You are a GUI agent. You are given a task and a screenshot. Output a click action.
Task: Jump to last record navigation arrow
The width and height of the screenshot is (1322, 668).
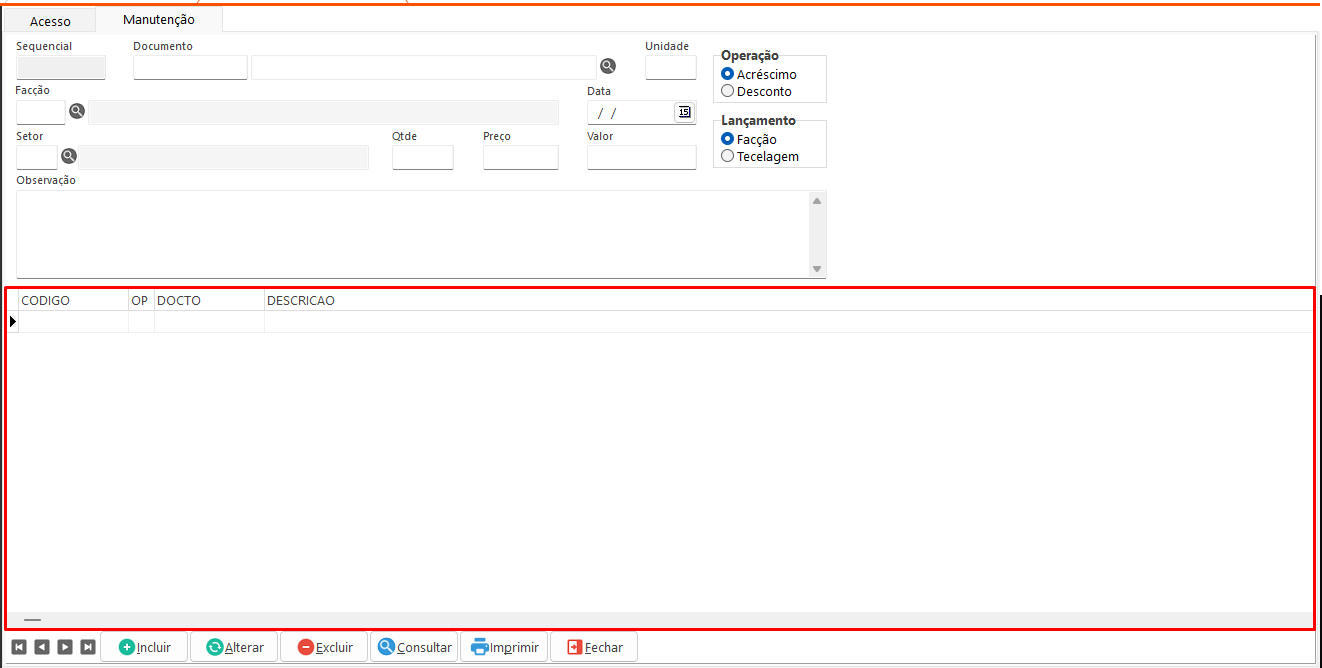(x=88, y=647)
